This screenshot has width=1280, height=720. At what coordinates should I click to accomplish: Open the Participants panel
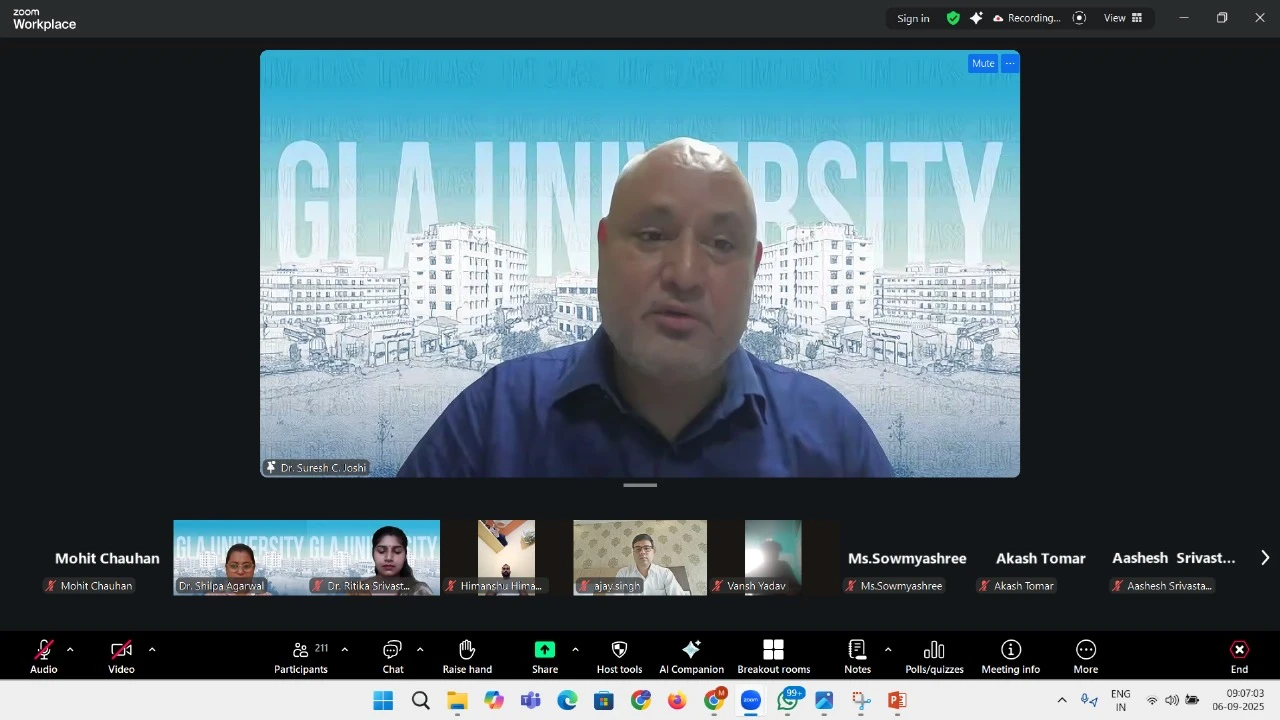tap(301, 657)
